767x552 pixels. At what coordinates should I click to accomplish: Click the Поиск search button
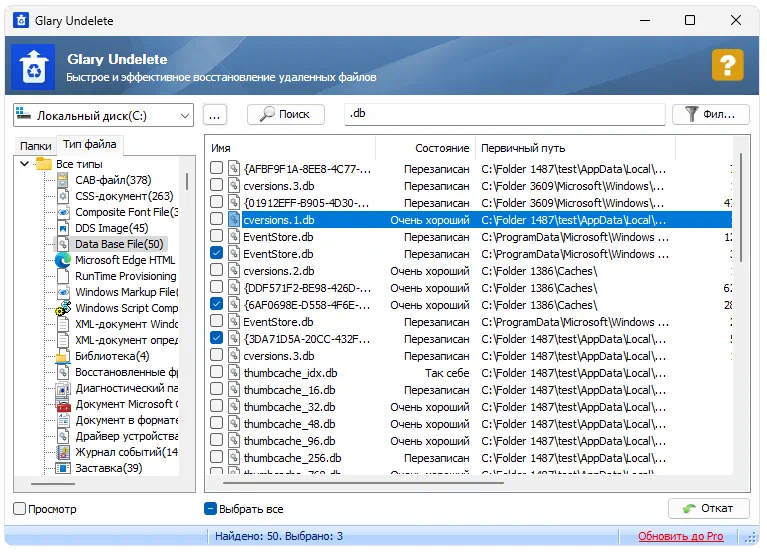[286, 115]
